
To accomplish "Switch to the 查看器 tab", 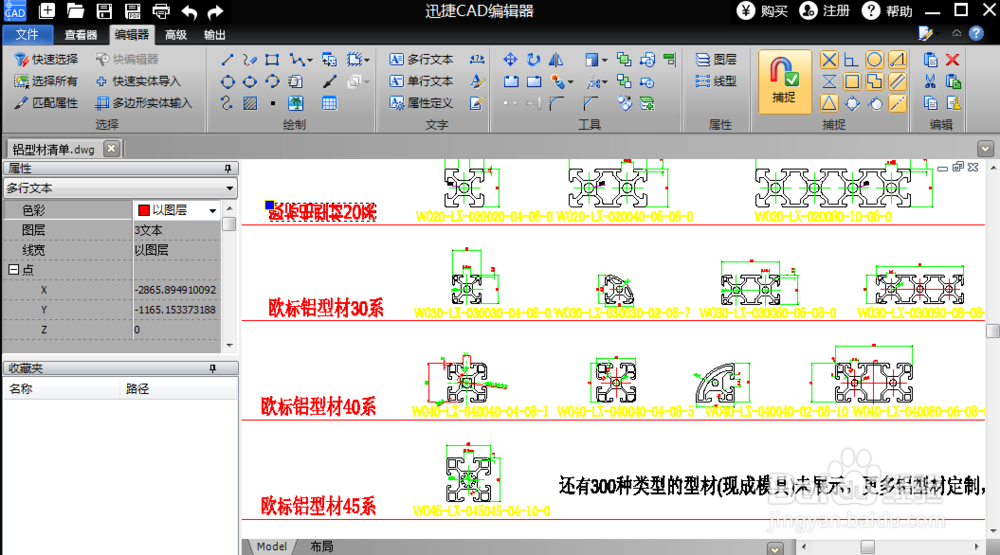I will pos(80,35).
